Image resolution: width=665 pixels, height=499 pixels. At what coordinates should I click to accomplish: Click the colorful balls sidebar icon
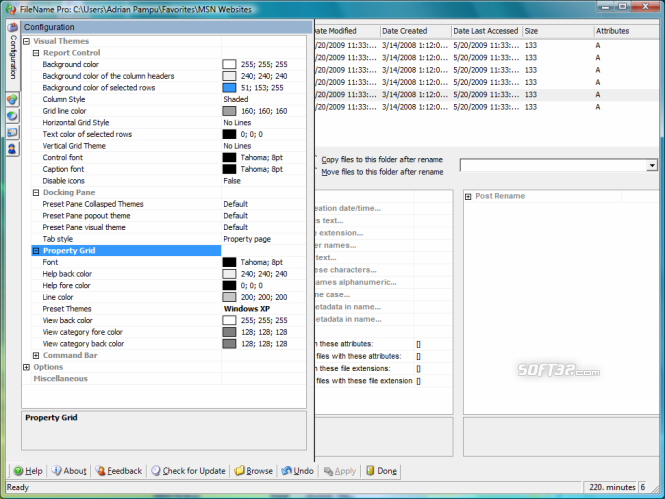[x=12, y=100]
